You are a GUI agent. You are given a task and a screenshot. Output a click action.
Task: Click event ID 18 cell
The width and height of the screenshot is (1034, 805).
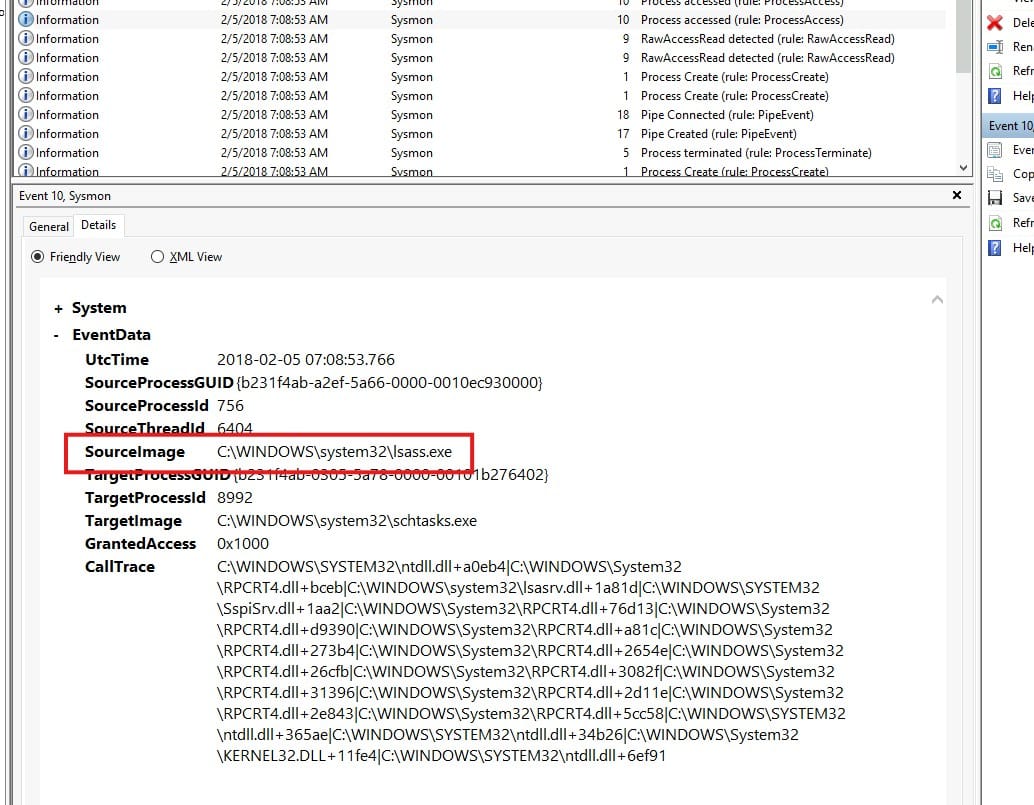pyautogui.click(x=623, y=115)
